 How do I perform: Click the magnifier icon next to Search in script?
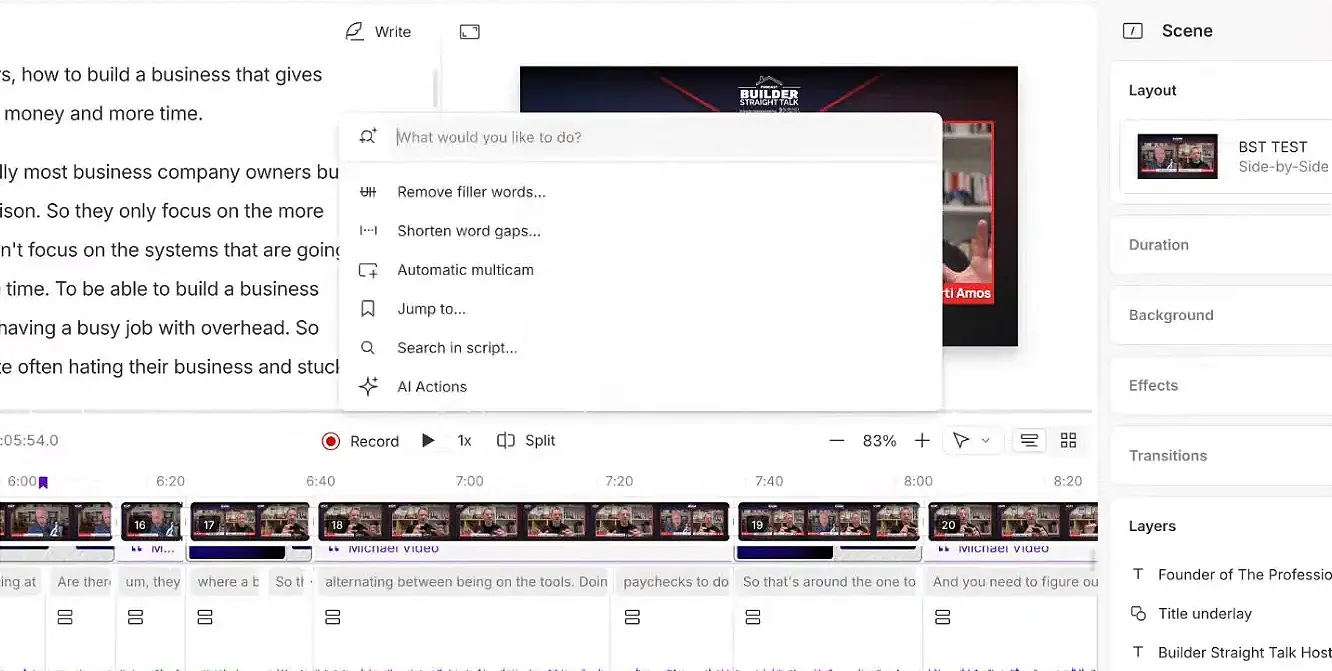click(x=368, y=347)
